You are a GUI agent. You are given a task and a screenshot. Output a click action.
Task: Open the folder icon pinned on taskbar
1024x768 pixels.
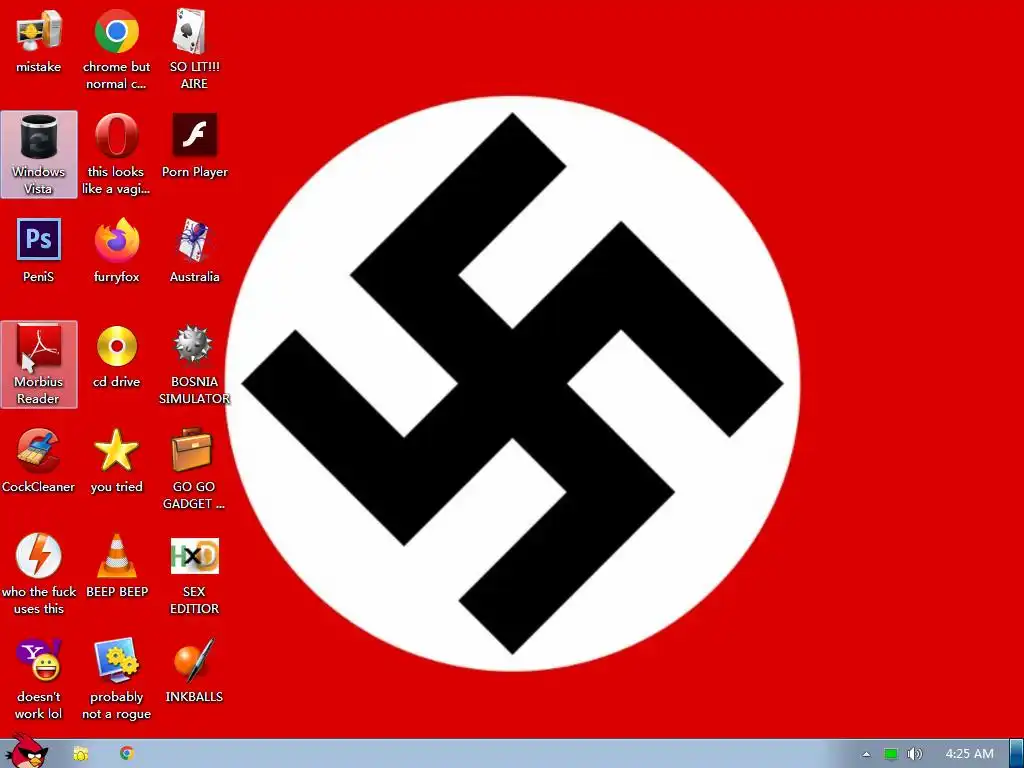81,754
